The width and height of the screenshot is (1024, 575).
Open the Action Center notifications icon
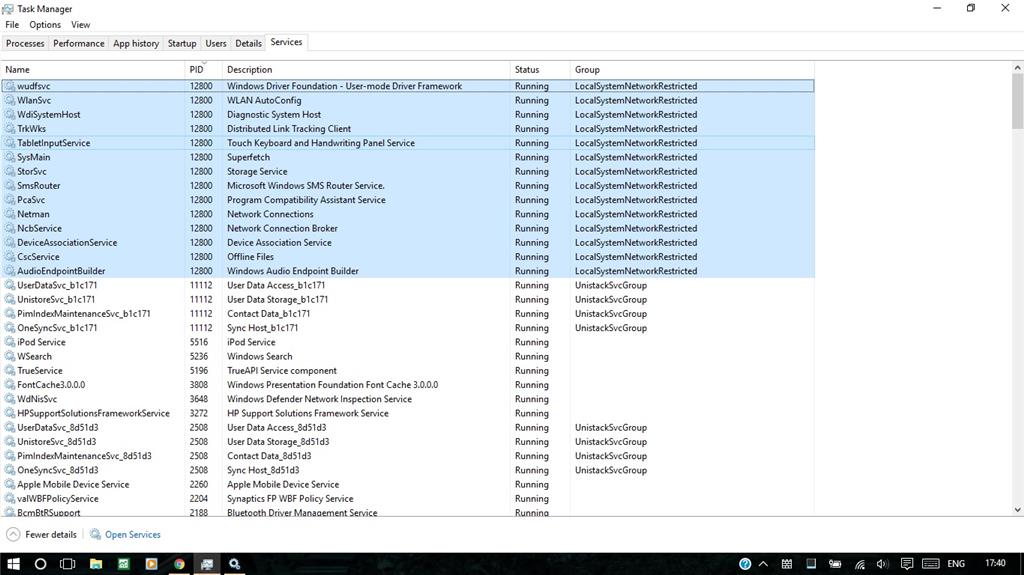click(906, 564)
